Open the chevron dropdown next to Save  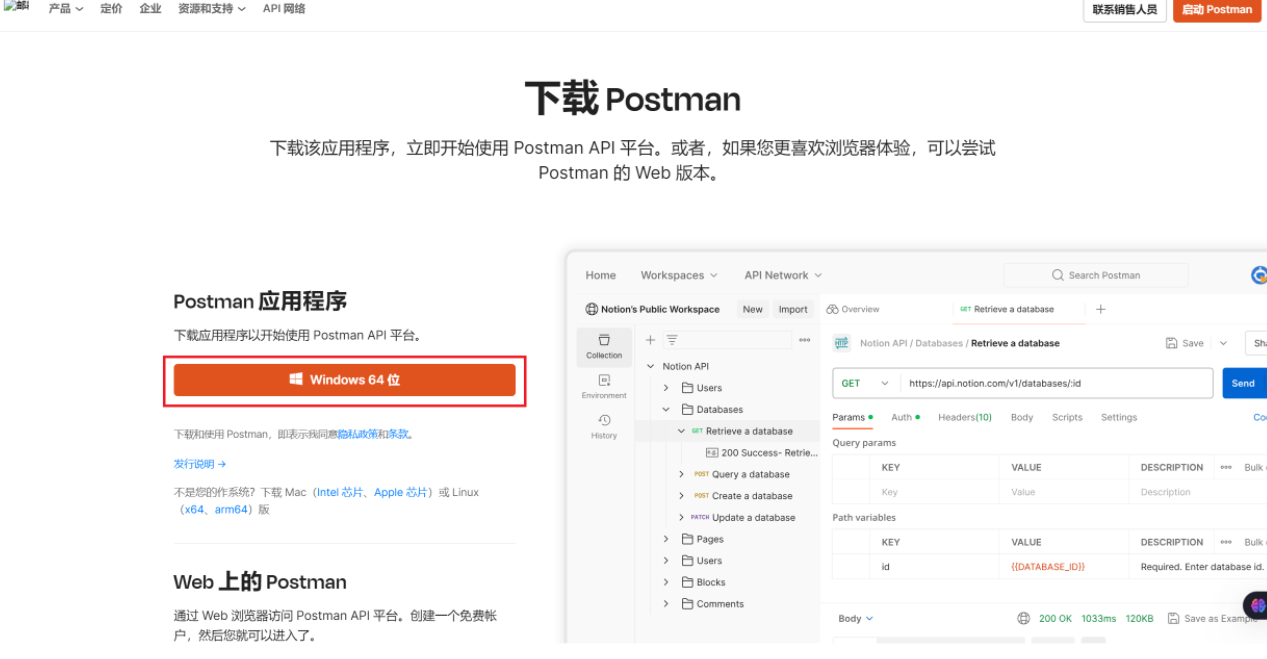point(1223,343)
